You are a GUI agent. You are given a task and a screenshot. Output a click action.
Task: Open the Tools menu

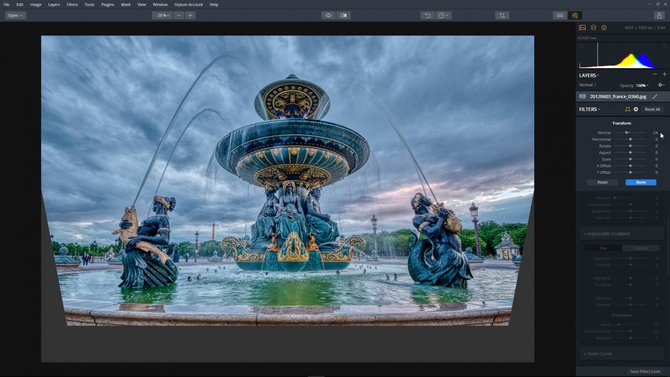[x=89, y=5]
